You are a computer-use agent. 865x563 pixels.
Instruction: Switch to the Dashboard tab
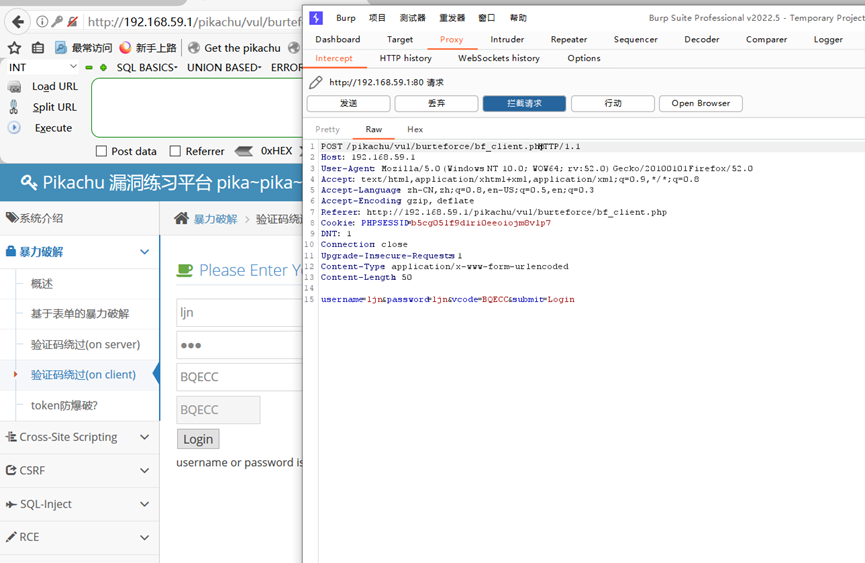pyautogui.click(x=338, y=39)
